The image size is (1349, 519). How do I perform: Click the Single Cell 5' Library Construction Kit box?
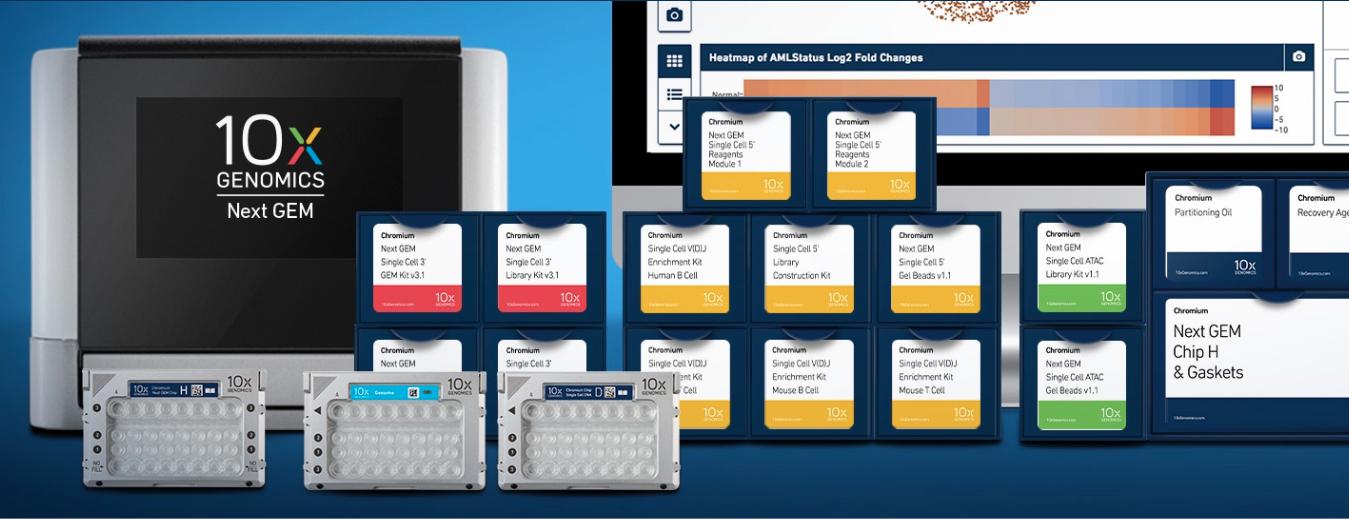(x=810, y=268)
